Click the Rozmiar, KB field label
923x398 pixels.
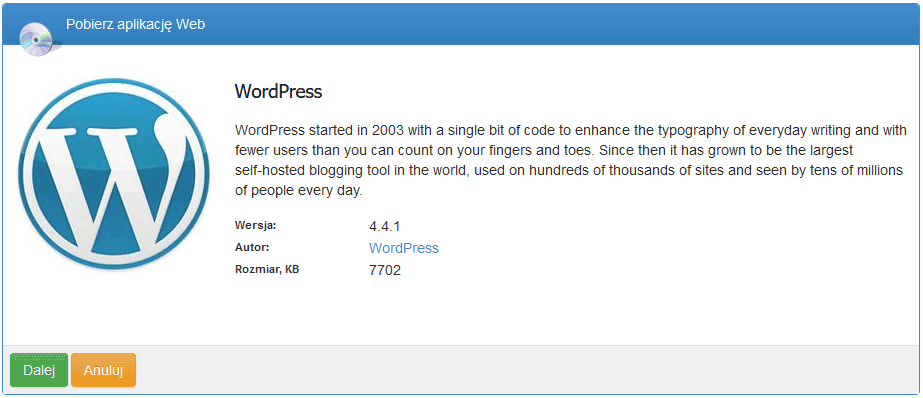coord(267,270)
